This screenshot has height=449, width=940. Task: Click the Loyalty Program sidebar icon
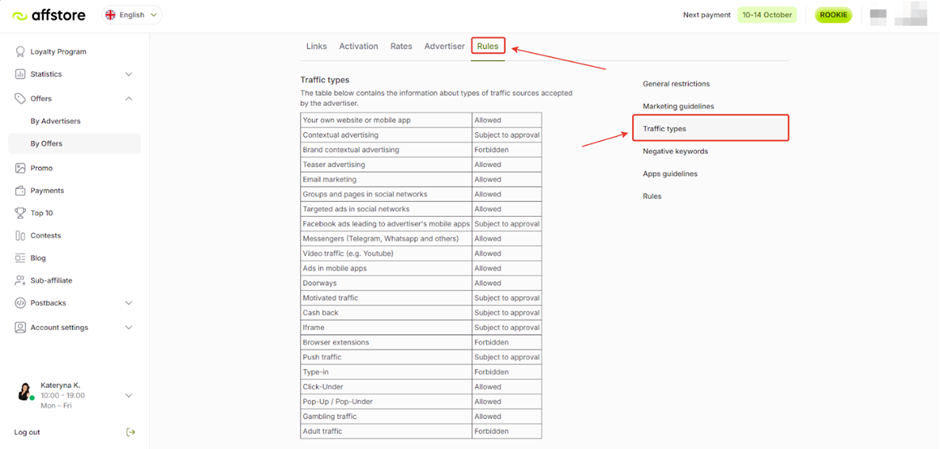click(x=20, y=51)
